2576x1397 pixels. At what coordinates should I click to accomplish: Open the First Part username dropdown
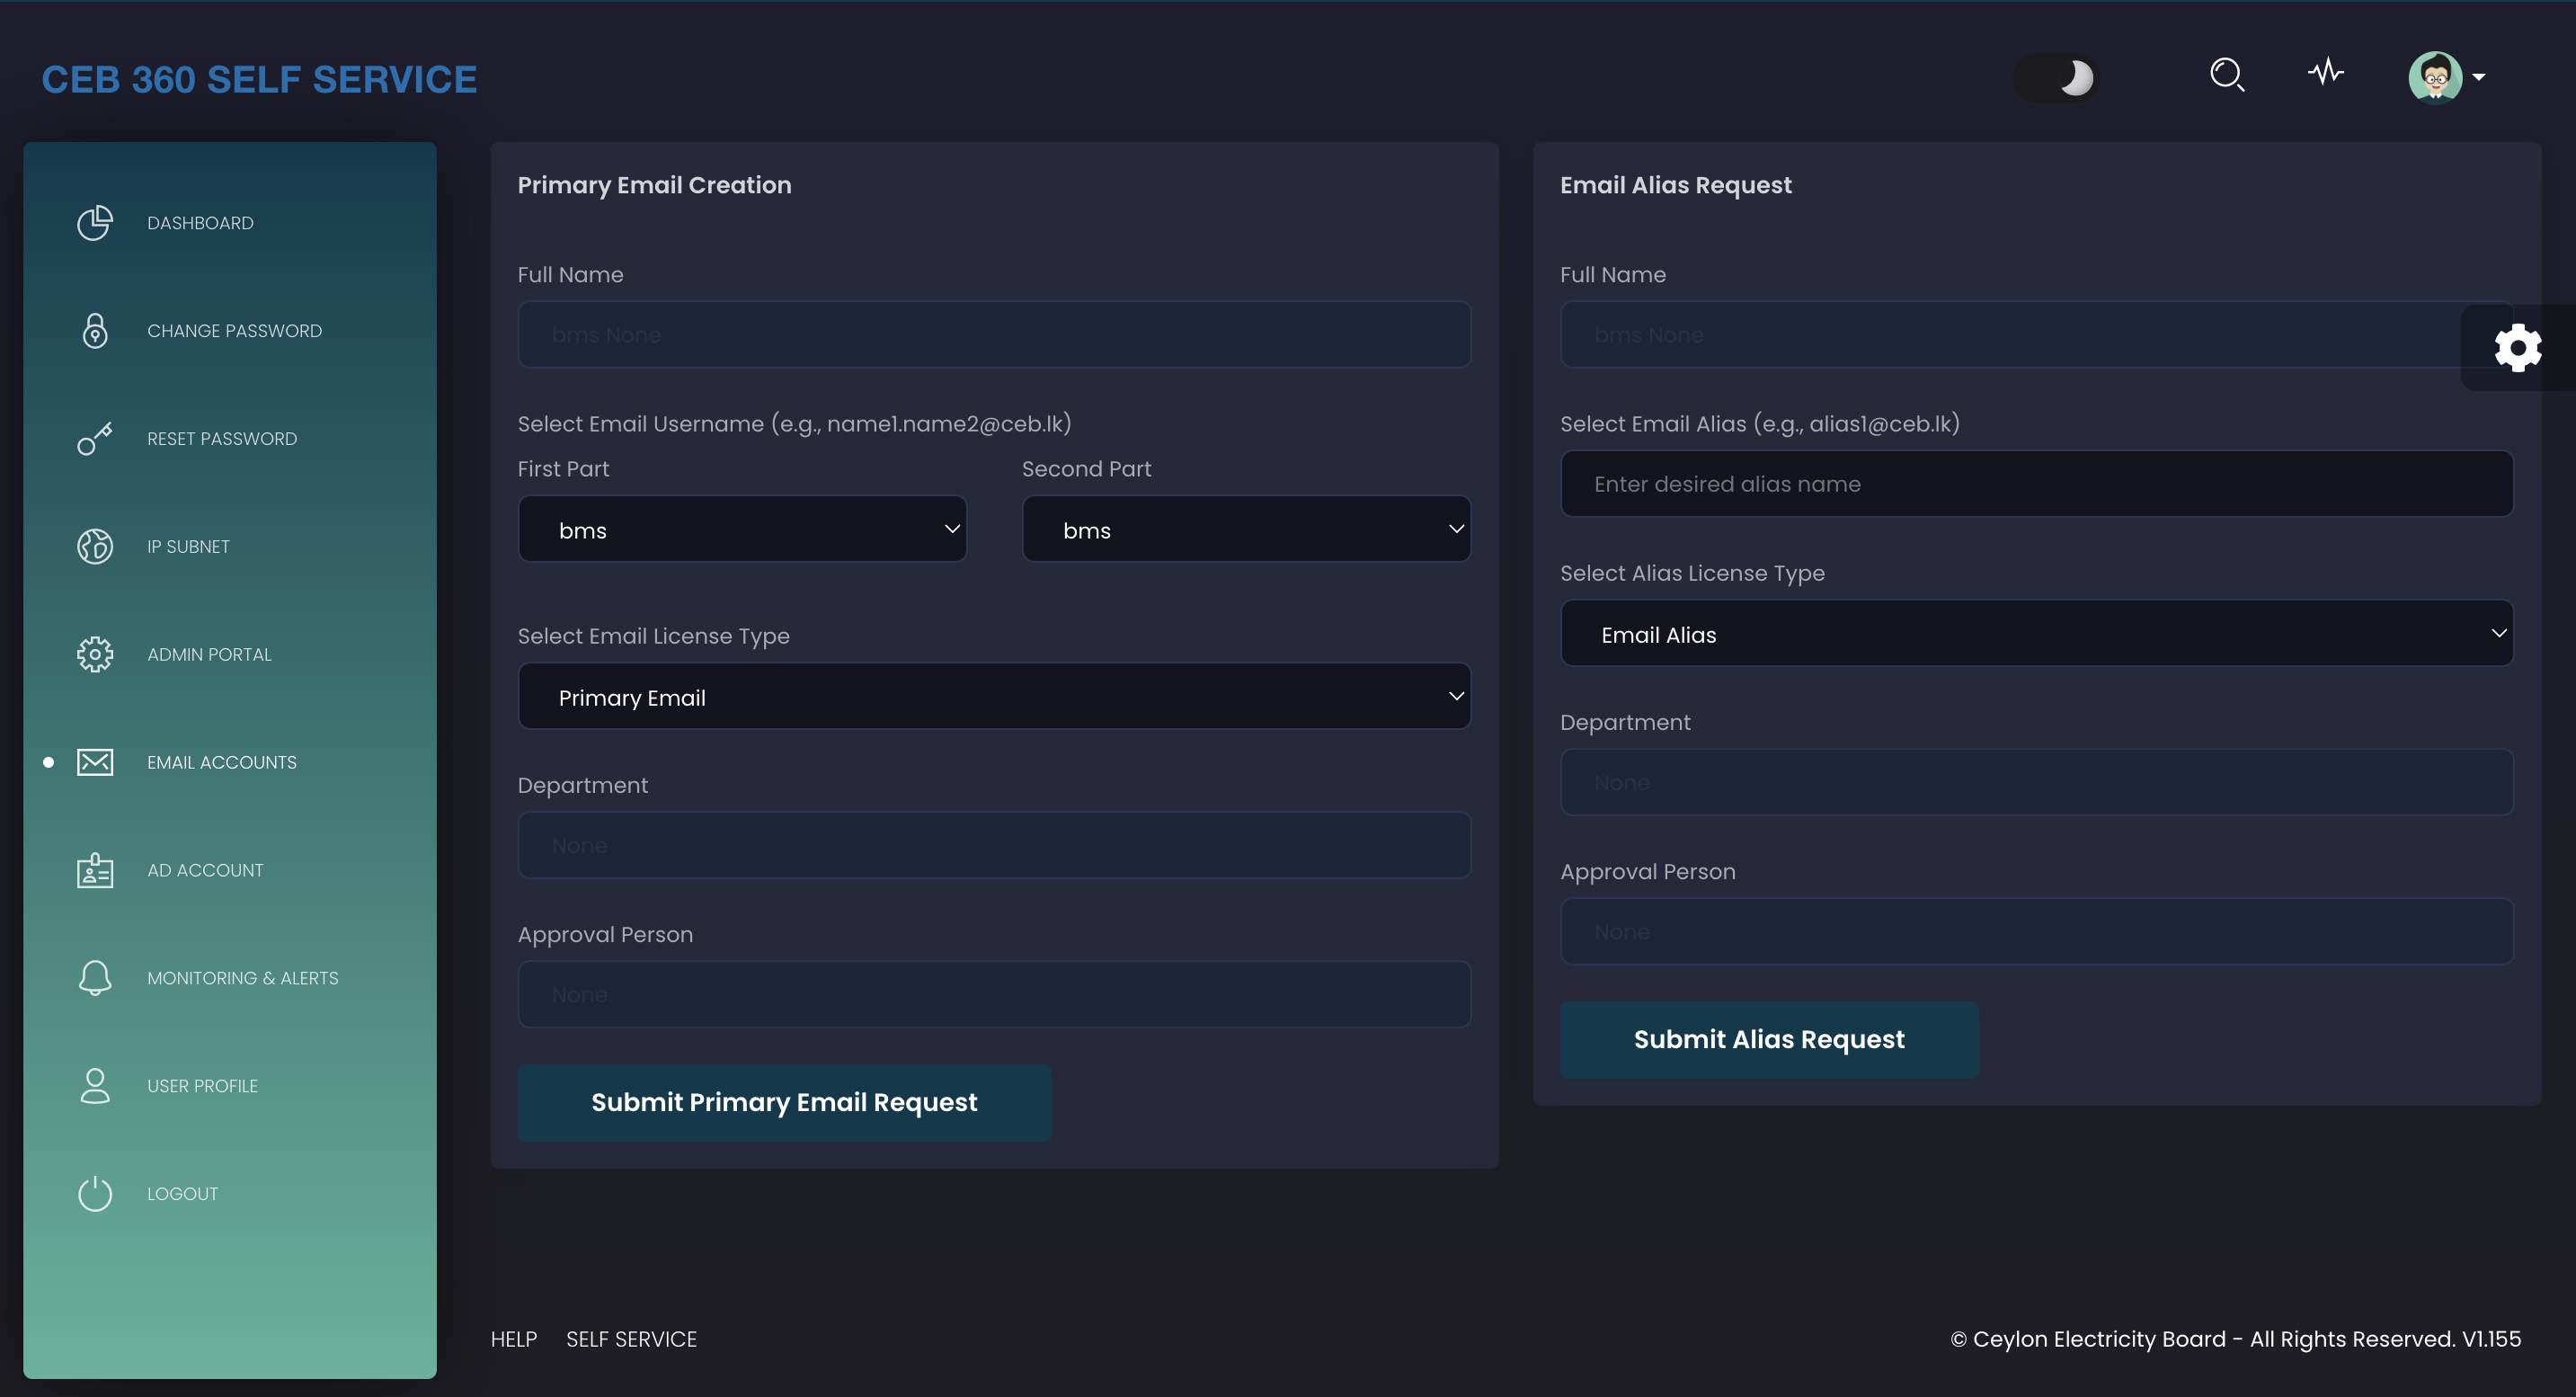[x=742, y=529]
